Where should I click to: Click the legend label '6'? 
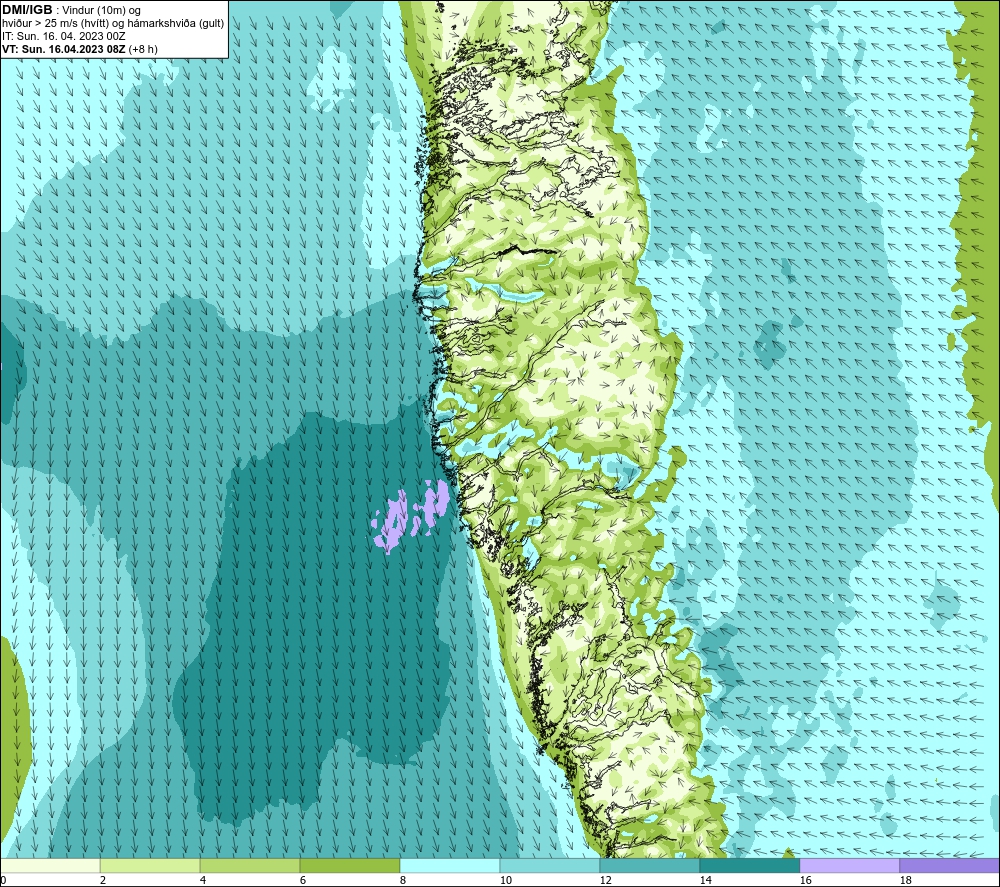[x=303, y=880]
